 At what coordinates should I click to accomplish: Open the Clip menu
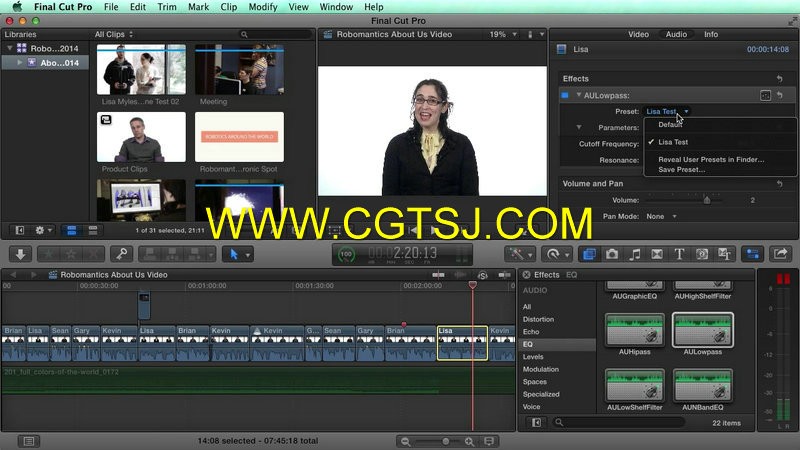click(229, 7)
